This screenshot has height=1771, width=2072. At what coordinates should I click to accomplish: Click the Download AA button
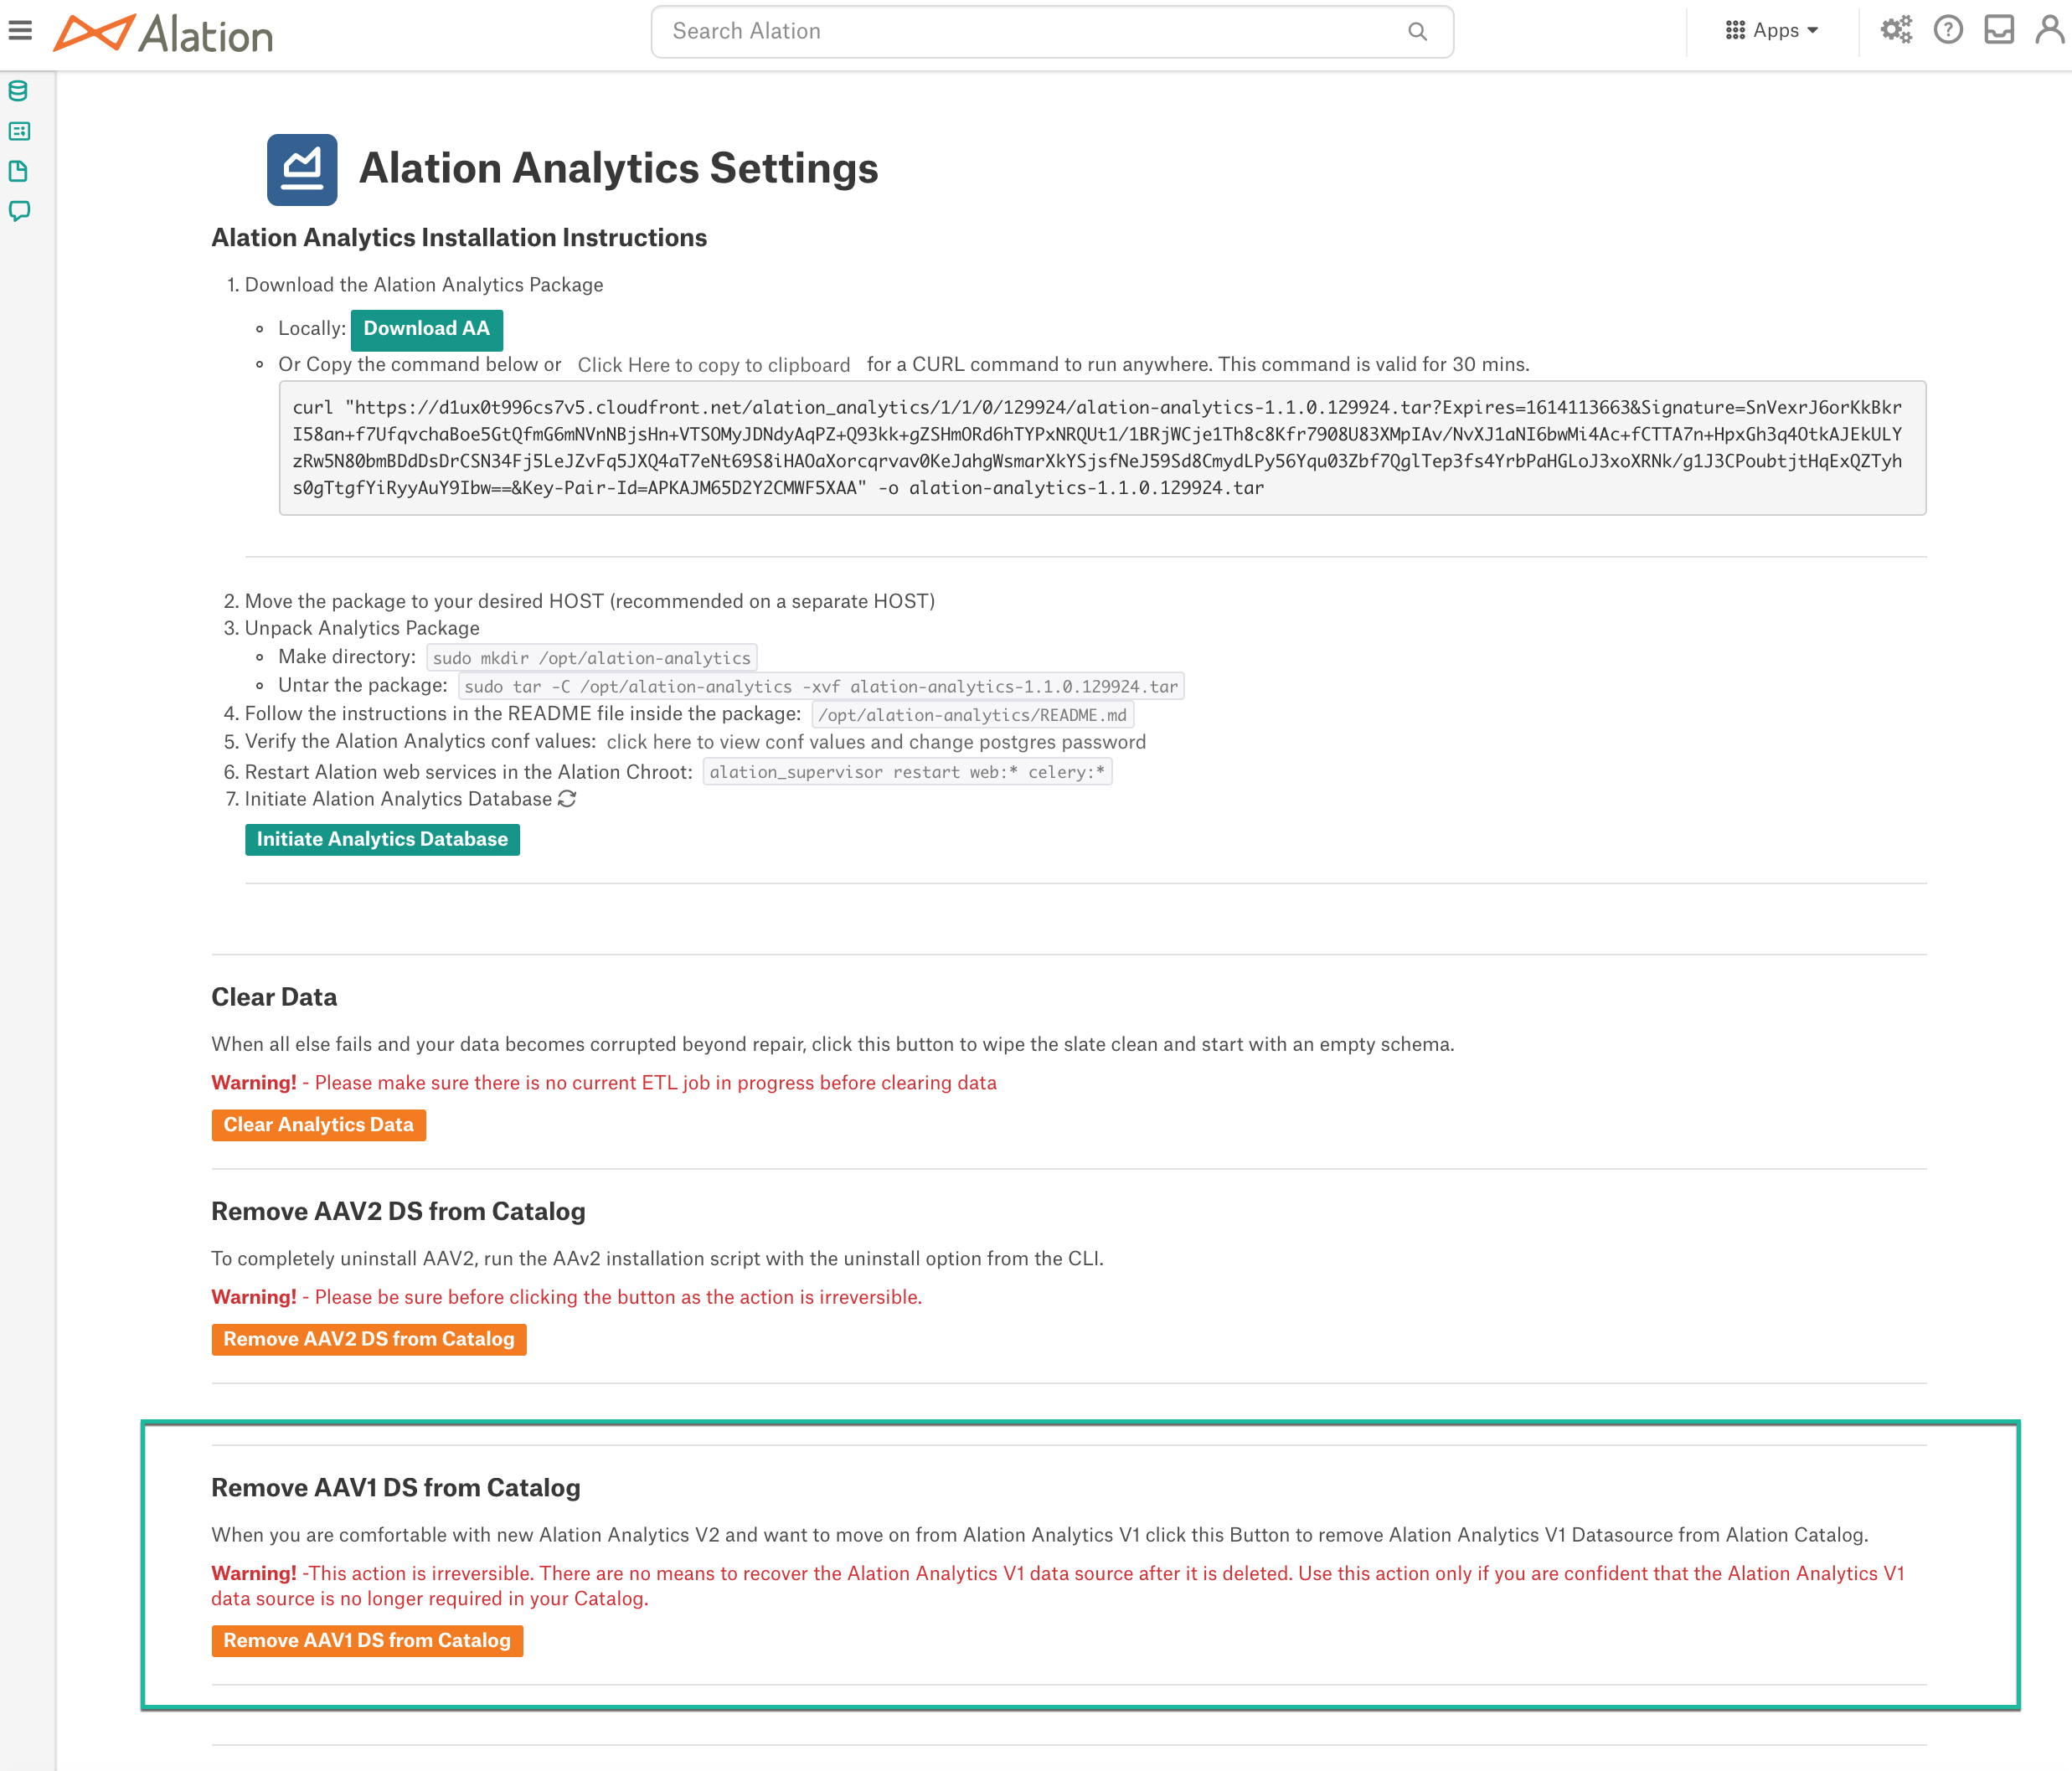click(x=427, y=329)
